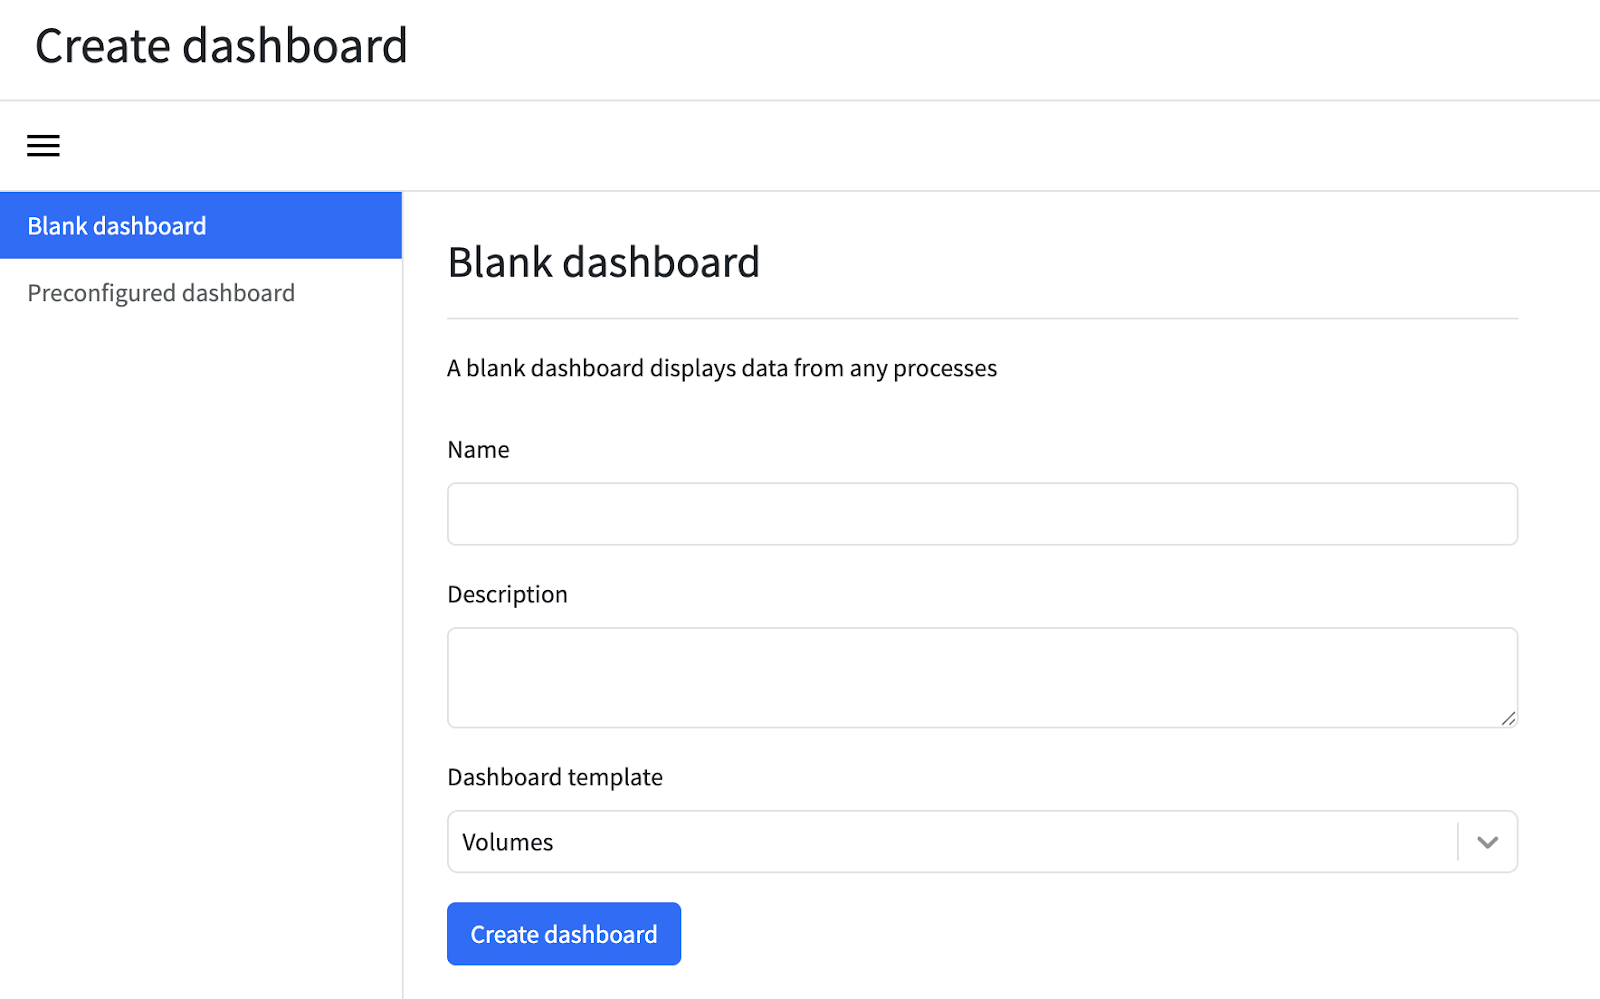This screenshot has width=1600, height=999.
Task: Click the Dashboard template label
Action: [x=554, y=777]
